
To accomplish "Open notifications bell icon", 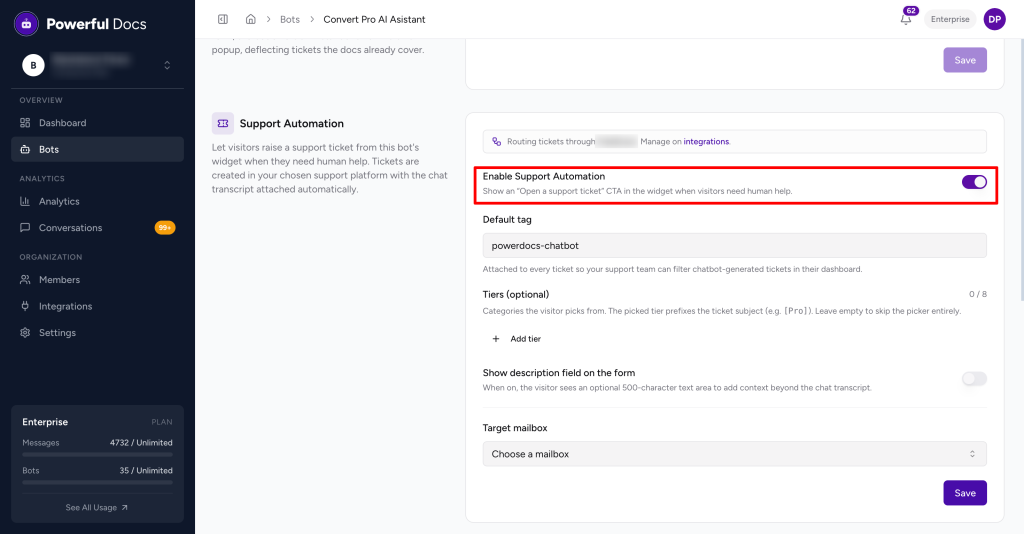I will (x=906, y=20).
